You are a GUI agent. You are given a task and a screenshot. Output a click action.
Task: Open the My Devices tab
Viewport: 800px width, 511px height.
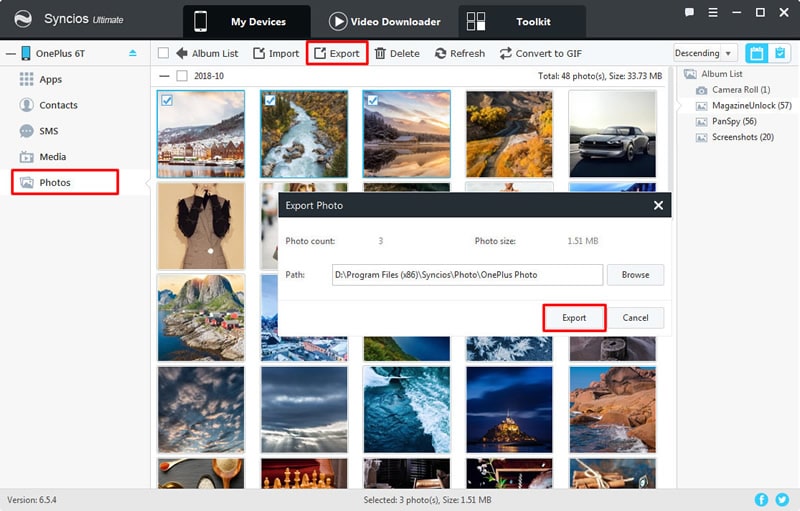click(x=246, y=21)
